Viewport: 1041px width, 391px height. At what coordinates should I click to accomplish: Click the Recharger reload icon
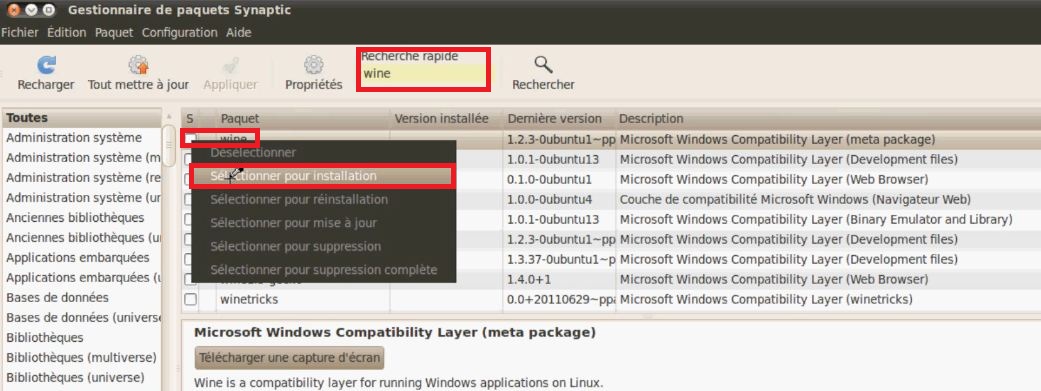[46, 64]
